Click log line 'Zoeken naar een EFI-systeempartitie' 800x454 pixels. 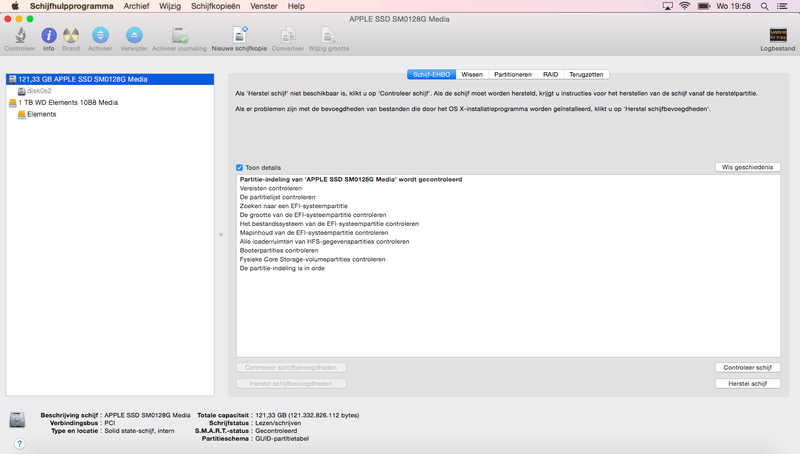pyautogui.click(x=293, y=206)
